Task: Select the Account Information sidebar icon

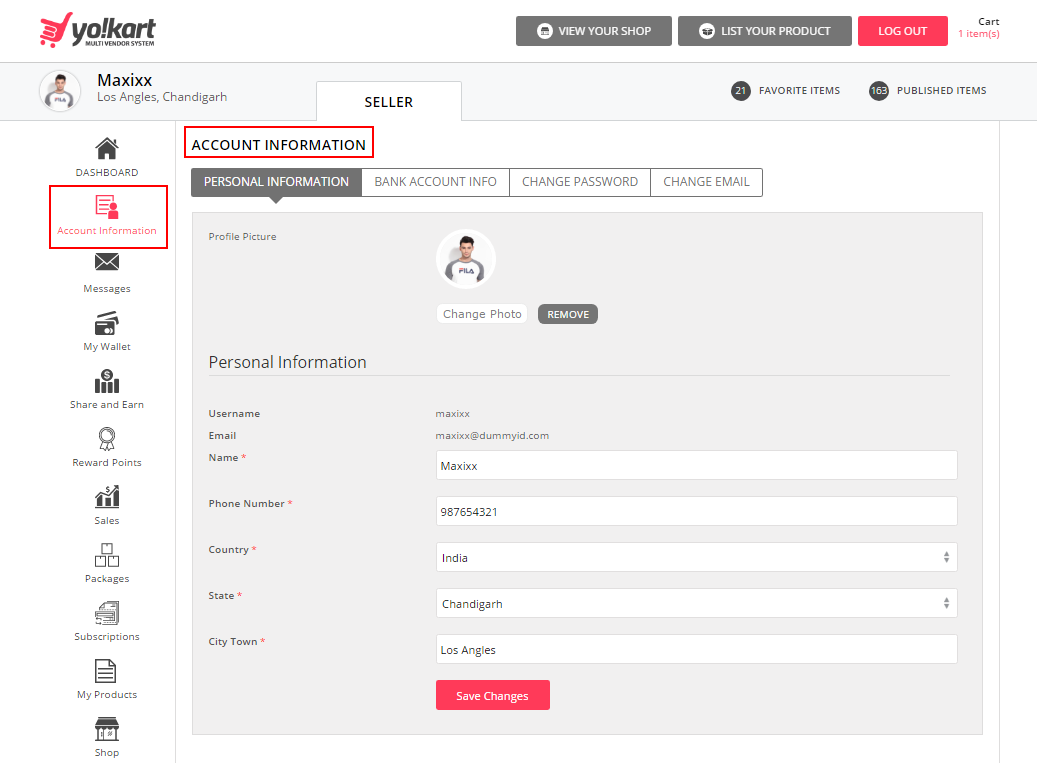Action: coord(106,206)
